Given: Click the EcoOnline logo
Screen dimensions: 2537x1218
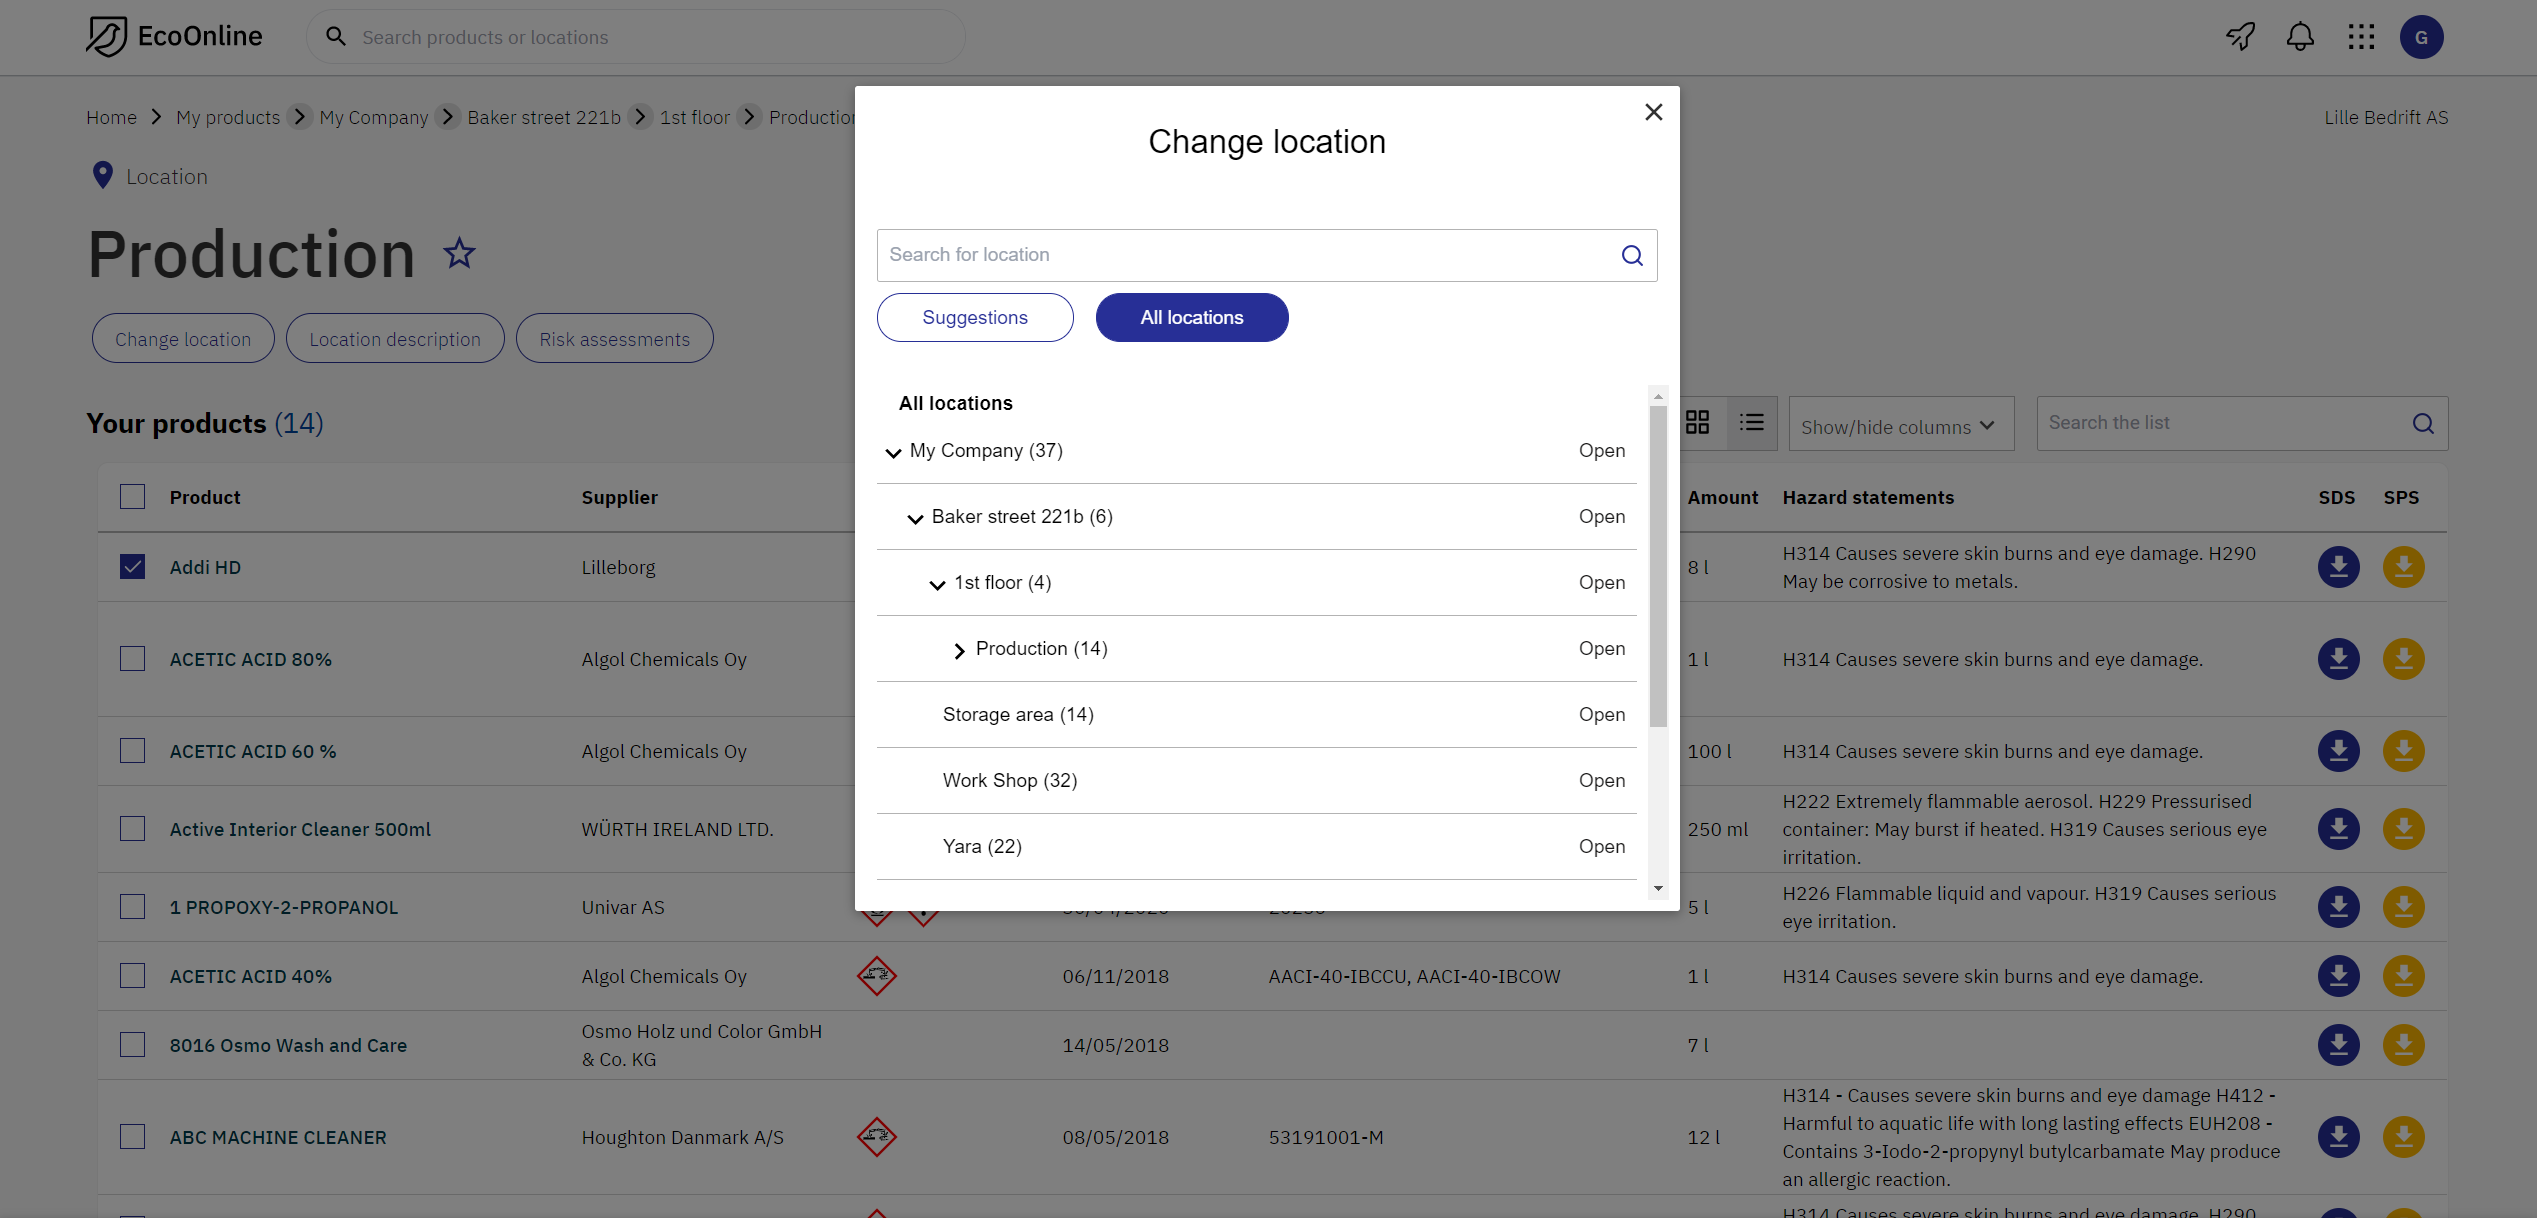Looking at the screenshot, I should click(174, 37).
